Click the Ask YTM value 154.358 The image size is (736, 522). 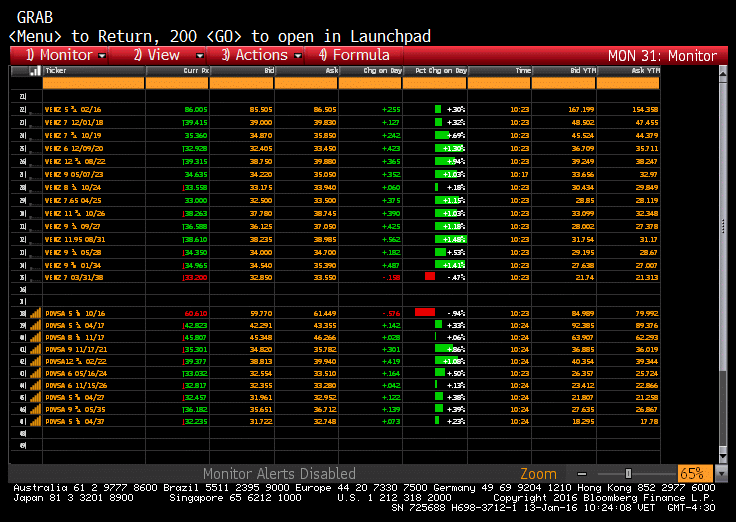[x=645, y=109]
